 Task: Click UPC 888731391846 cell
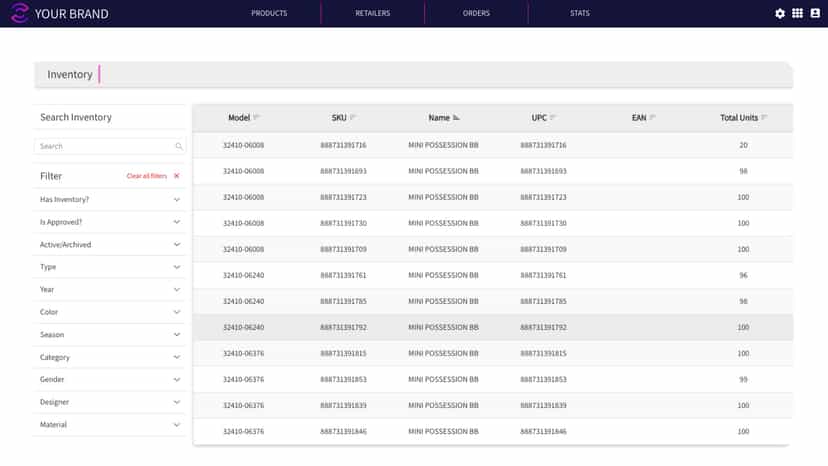[x=543, y=432]
